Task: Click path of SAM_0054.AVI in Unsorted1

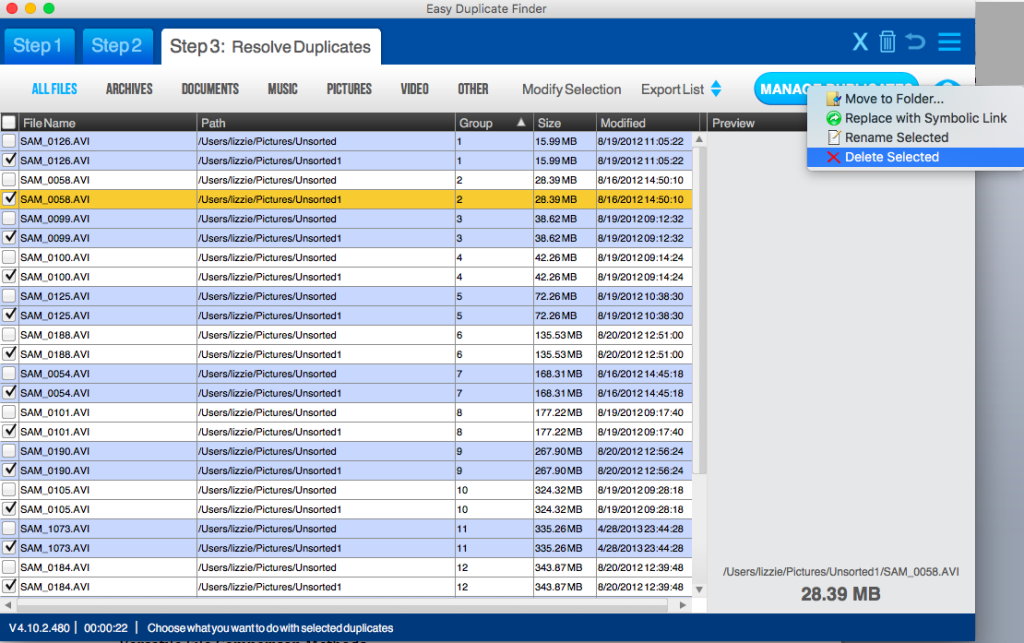Action: (270, 393)
